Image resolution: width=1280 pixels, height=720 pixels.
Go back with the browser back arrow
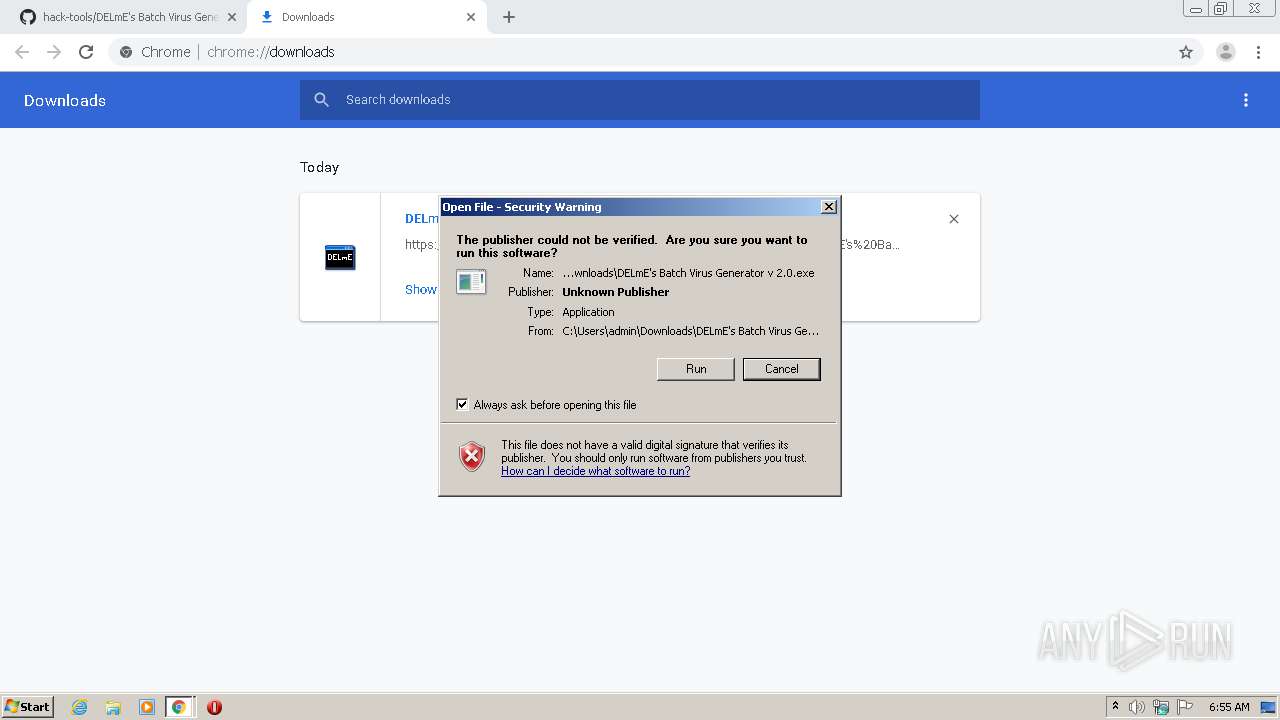tap(22, 52)
